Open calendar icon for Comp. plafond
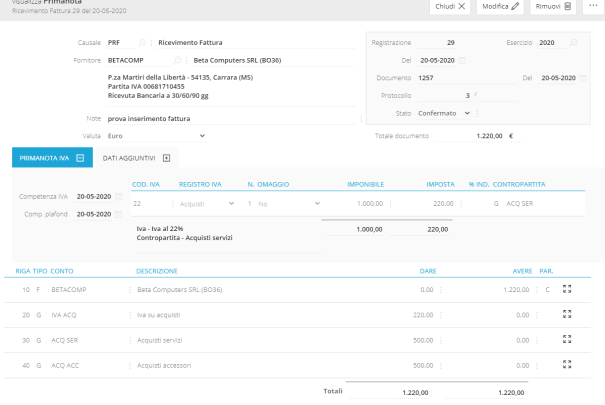The height and width of the screenshot is (405, 605). [x=118, y=214]
